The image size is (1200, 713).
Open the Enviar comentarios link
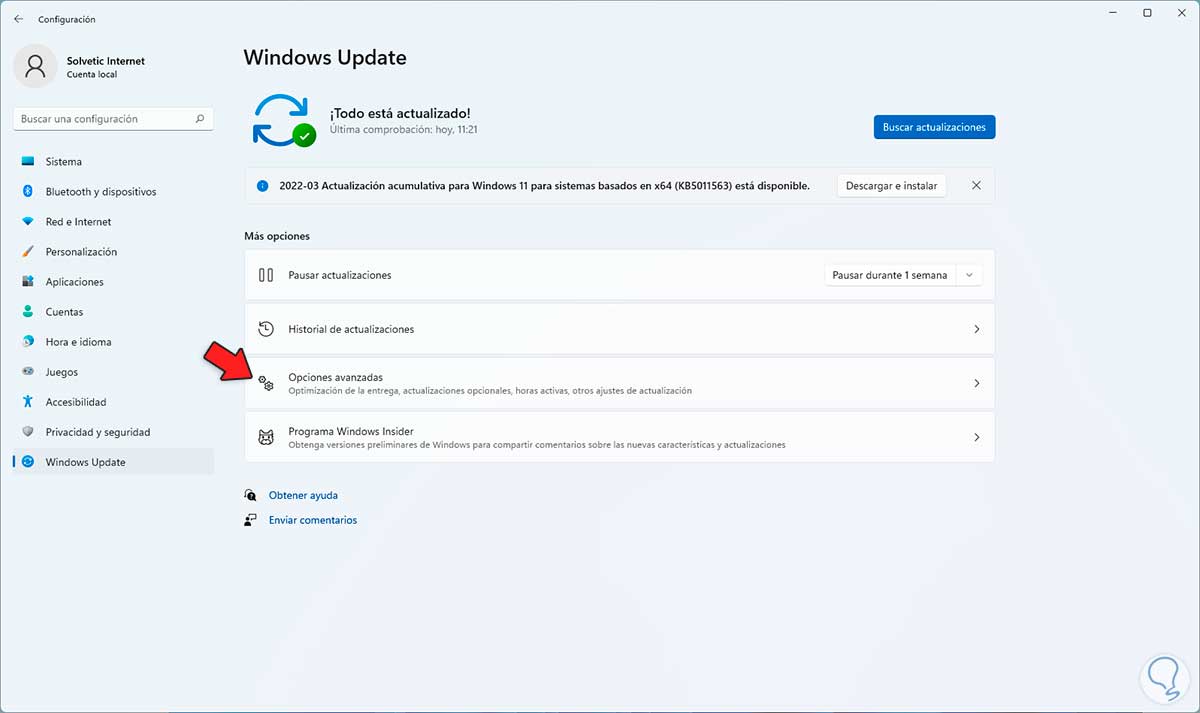click(313, 520)
